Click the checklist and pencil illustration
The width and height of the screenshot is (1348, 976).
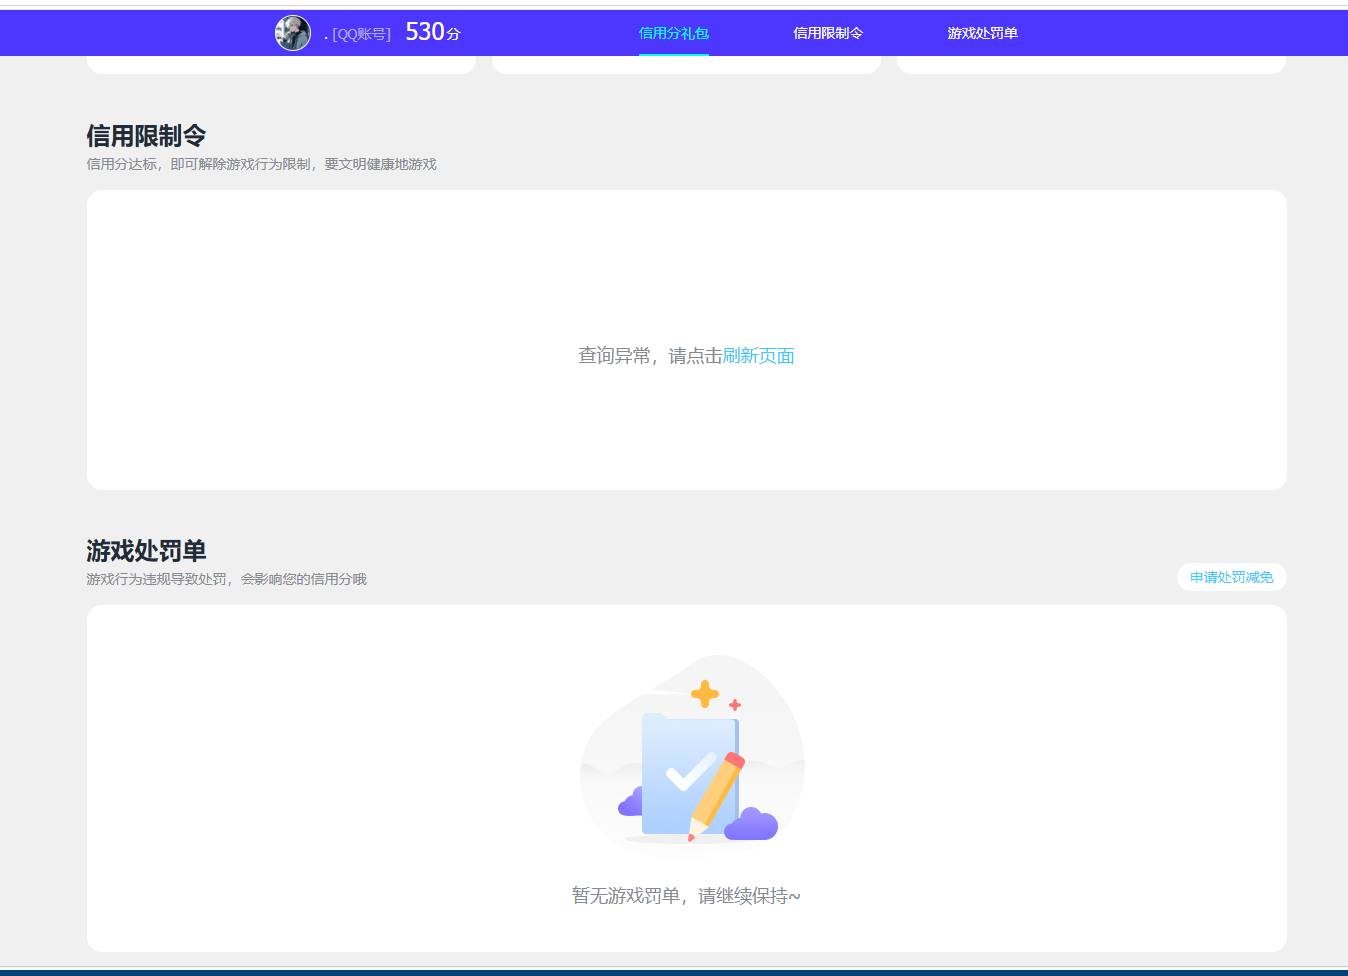[692, 755]
